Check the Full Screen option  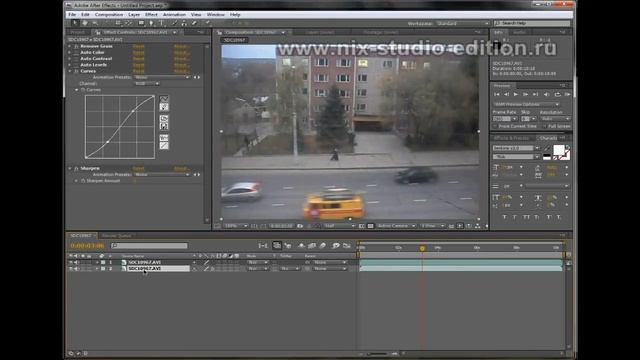tap(545, 126)
